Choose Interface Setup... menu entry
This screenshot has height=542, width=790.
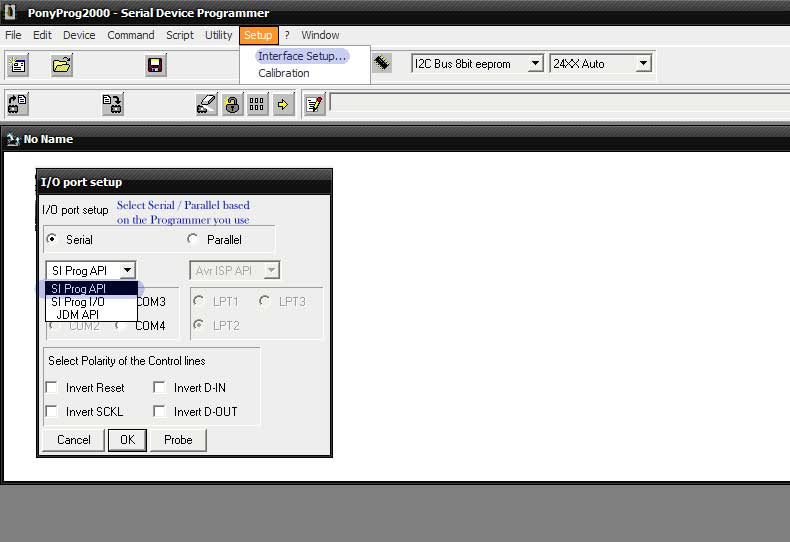(302, 56)
